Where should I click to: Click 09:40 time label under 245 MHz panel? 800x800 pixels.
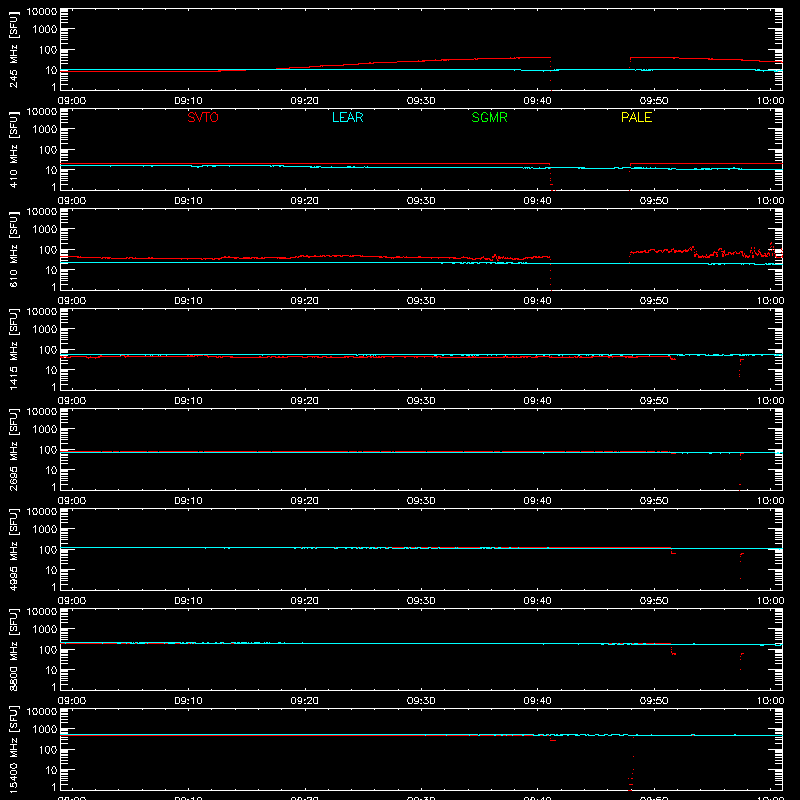click(537, 101)
